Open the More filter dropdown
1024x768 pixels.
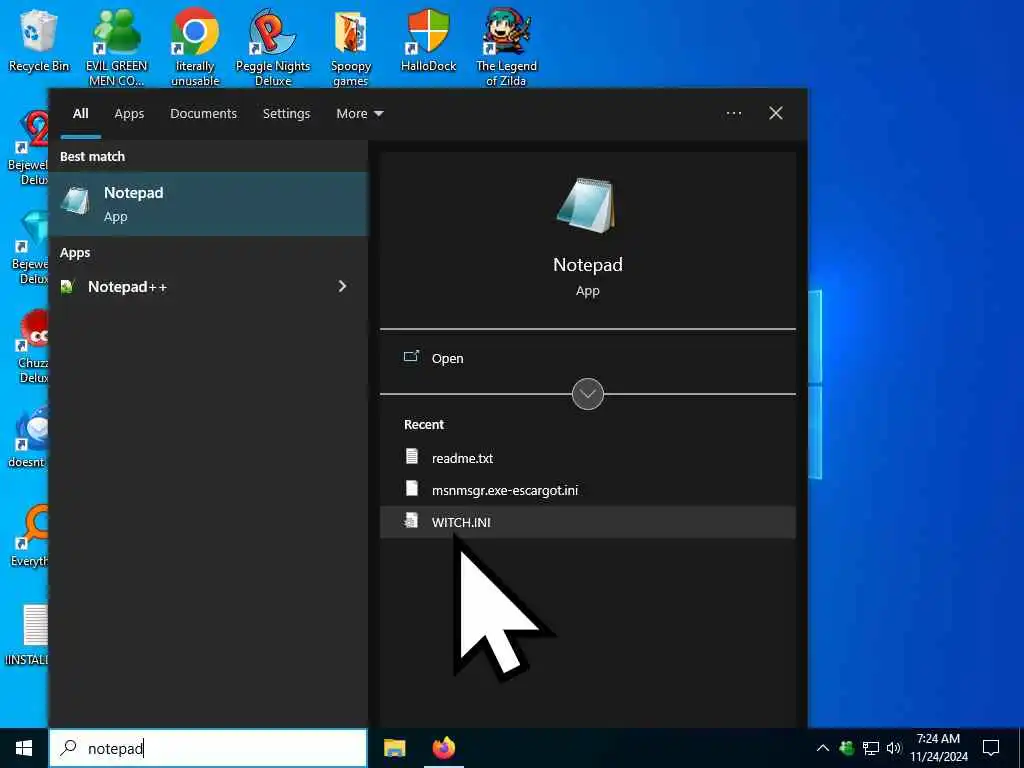click(359, 114)
